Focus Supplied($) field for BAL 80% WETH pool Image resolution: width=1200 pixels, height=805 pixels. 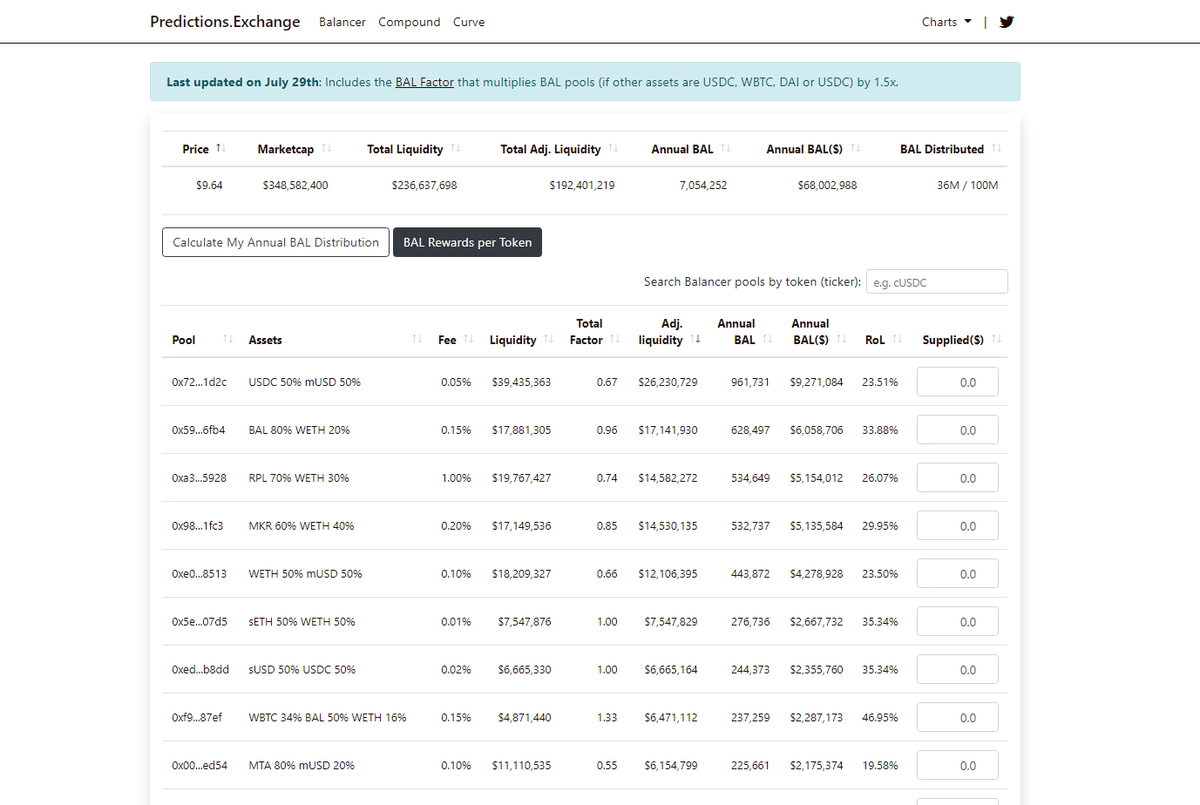958,430
